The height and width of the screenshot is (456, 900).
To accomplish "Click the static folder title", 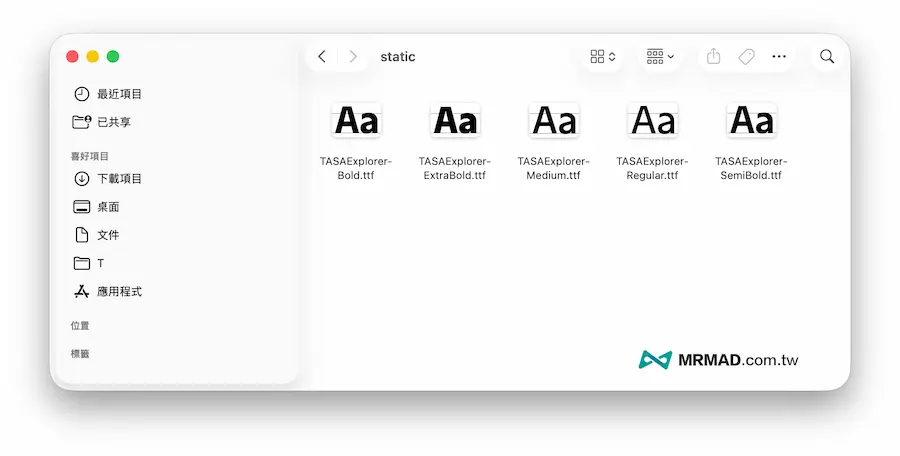I will pyautogui.click(x=398, y=56).
